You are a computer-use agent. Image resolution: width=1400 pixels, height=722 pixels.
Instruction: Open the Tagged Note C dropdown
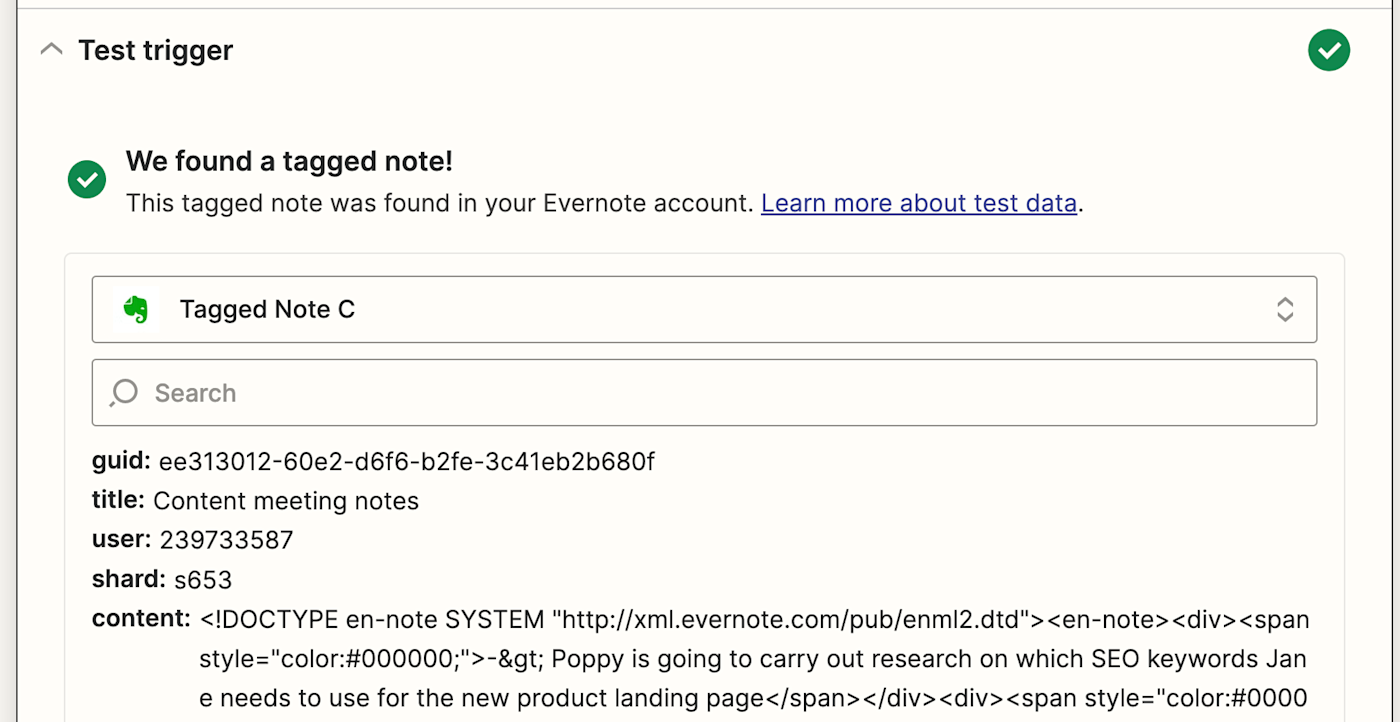pos(700,310)
